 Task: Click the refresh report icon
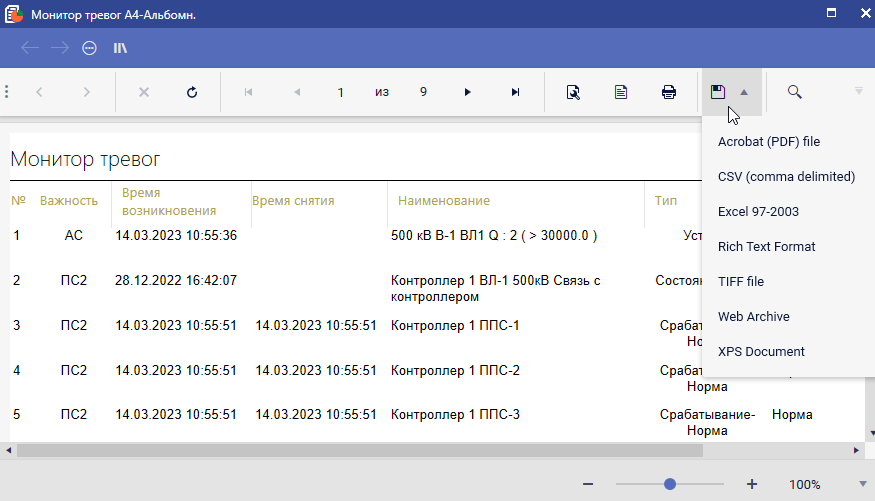tap(192, 92)
